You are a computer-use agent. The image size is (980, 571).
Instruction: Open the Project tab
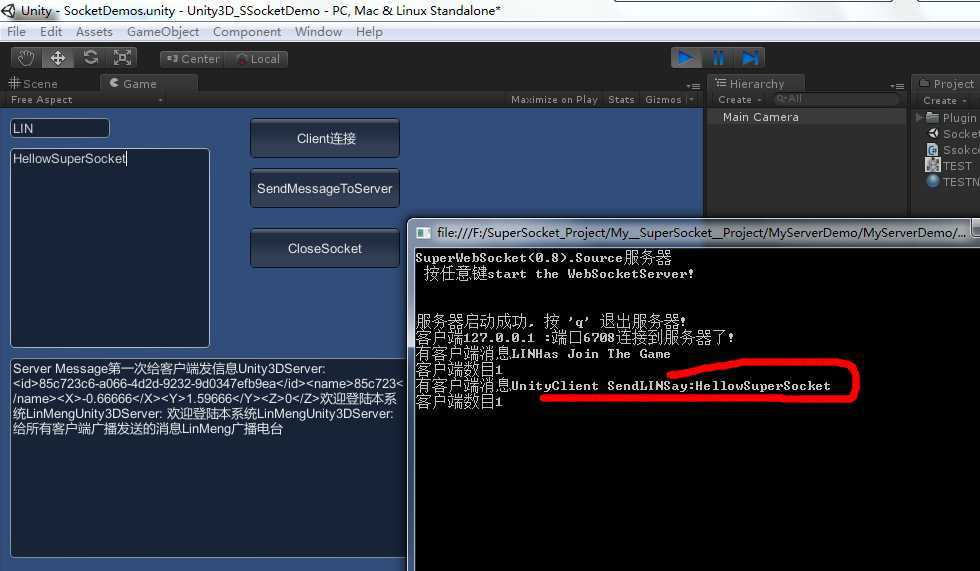(946, 83)
